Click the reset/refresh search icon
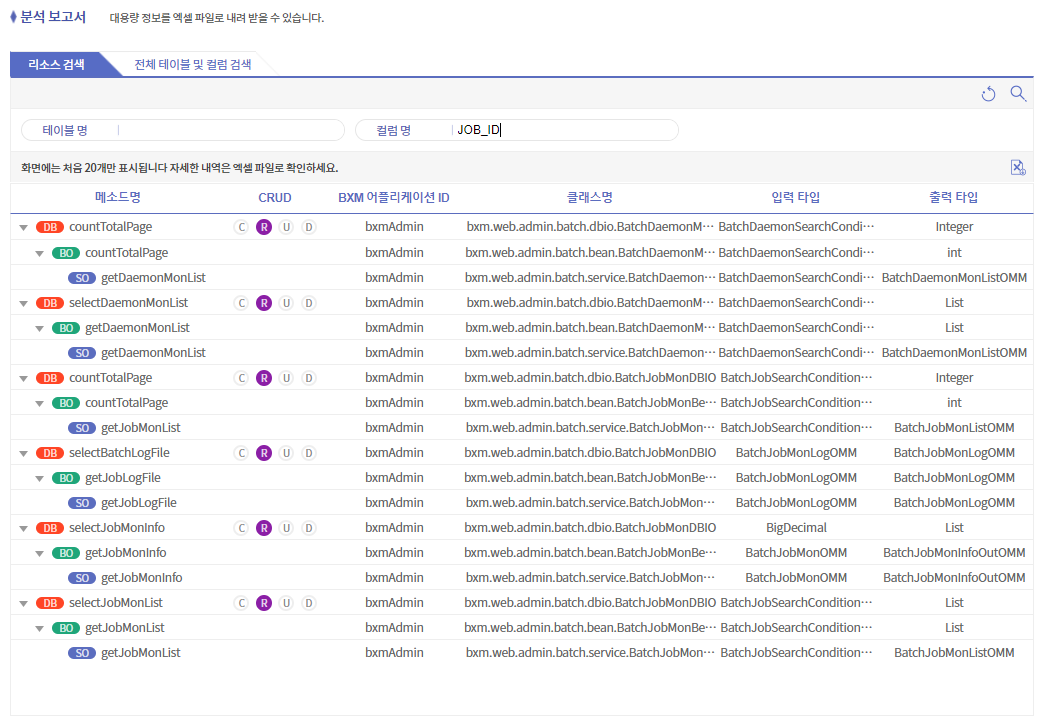This screenshot has width=1043, height=728. tap(988, 94)
